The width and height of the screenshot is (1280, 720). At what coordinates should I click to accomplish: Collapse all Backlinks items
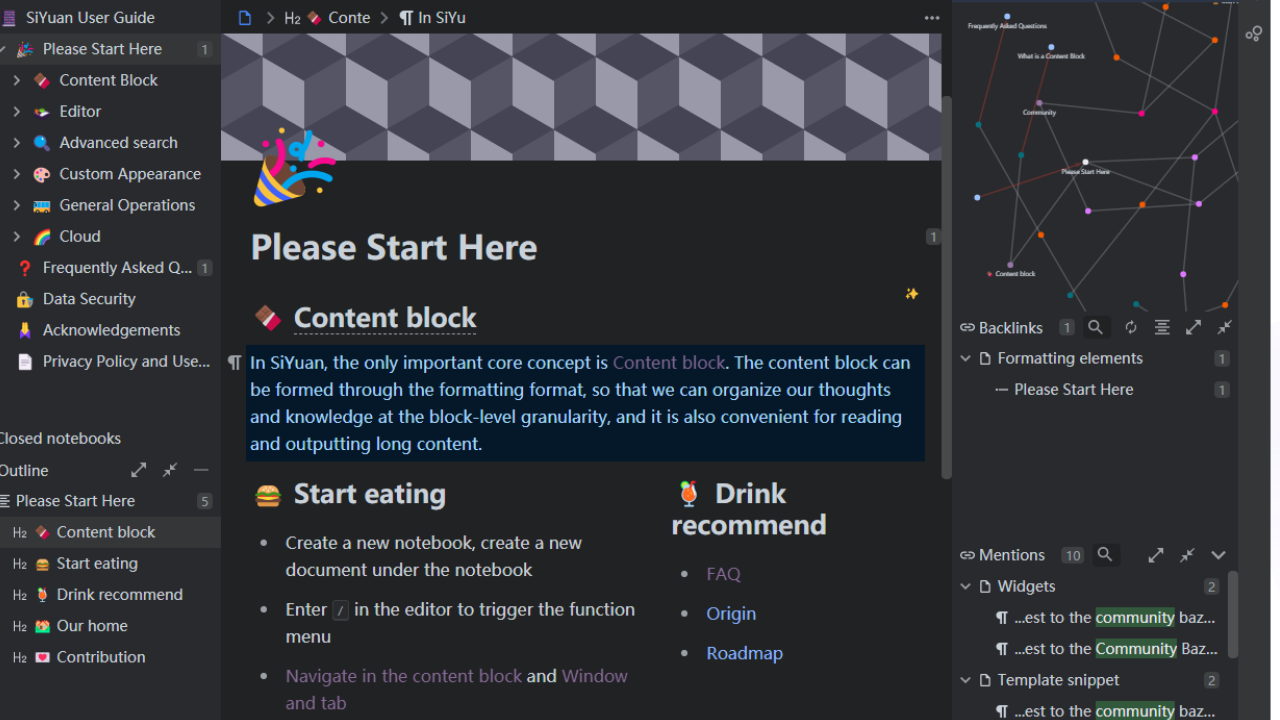coord(1225,327)
